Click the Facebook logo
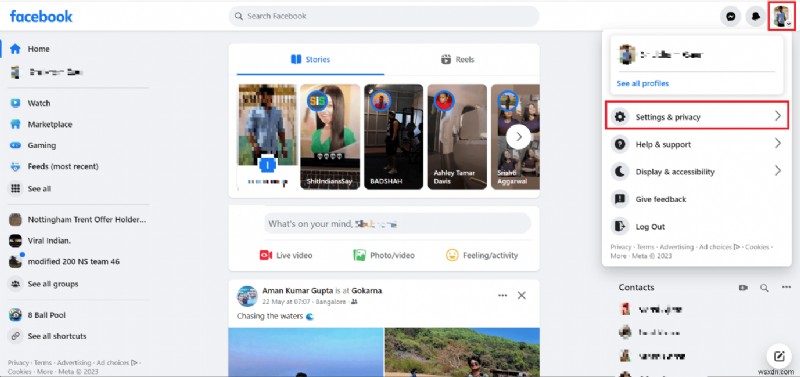The image size is (800, 377). tap(41, 16)
